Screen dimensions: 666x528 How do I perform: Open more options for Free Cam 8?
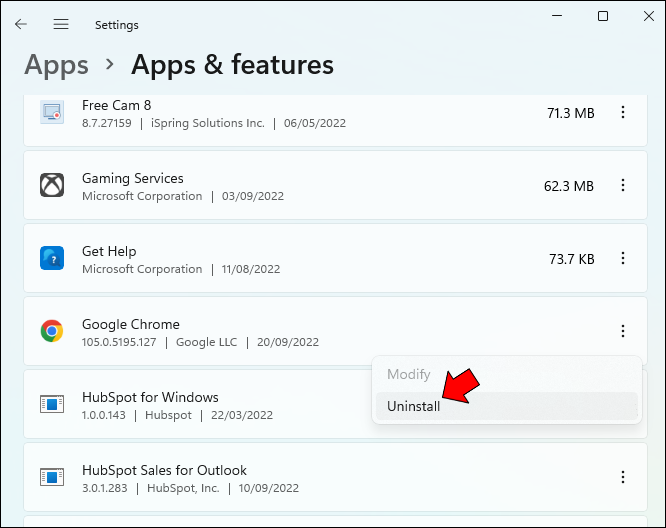tap(623, 113)
